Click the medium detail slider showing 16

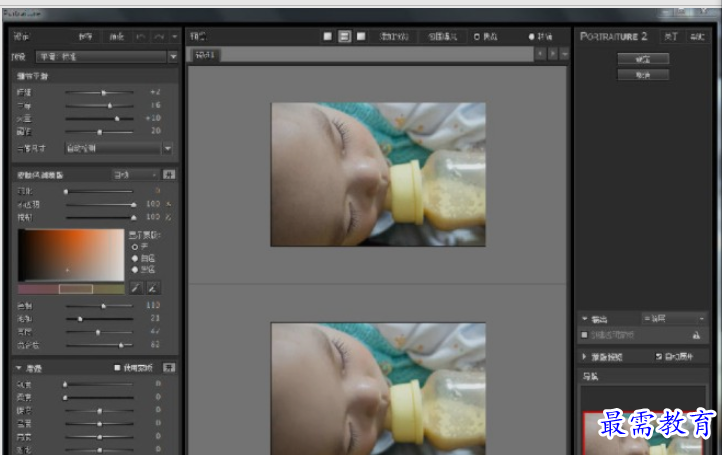pos(99,105)
